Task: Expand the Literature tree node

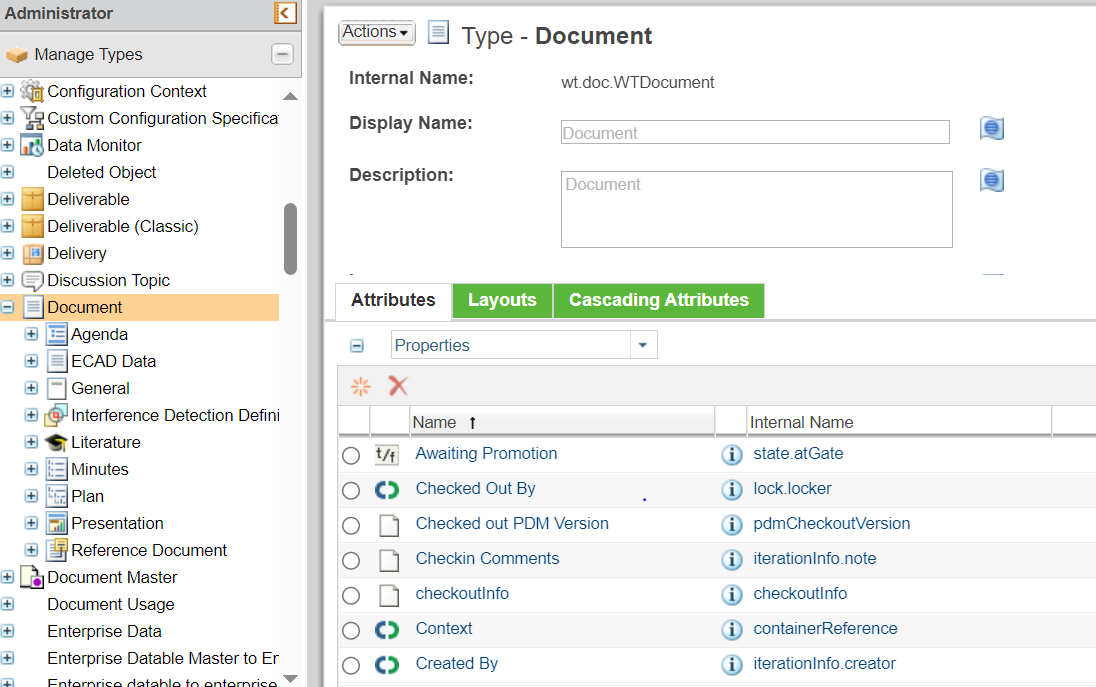Action: [x=31, y=442]
